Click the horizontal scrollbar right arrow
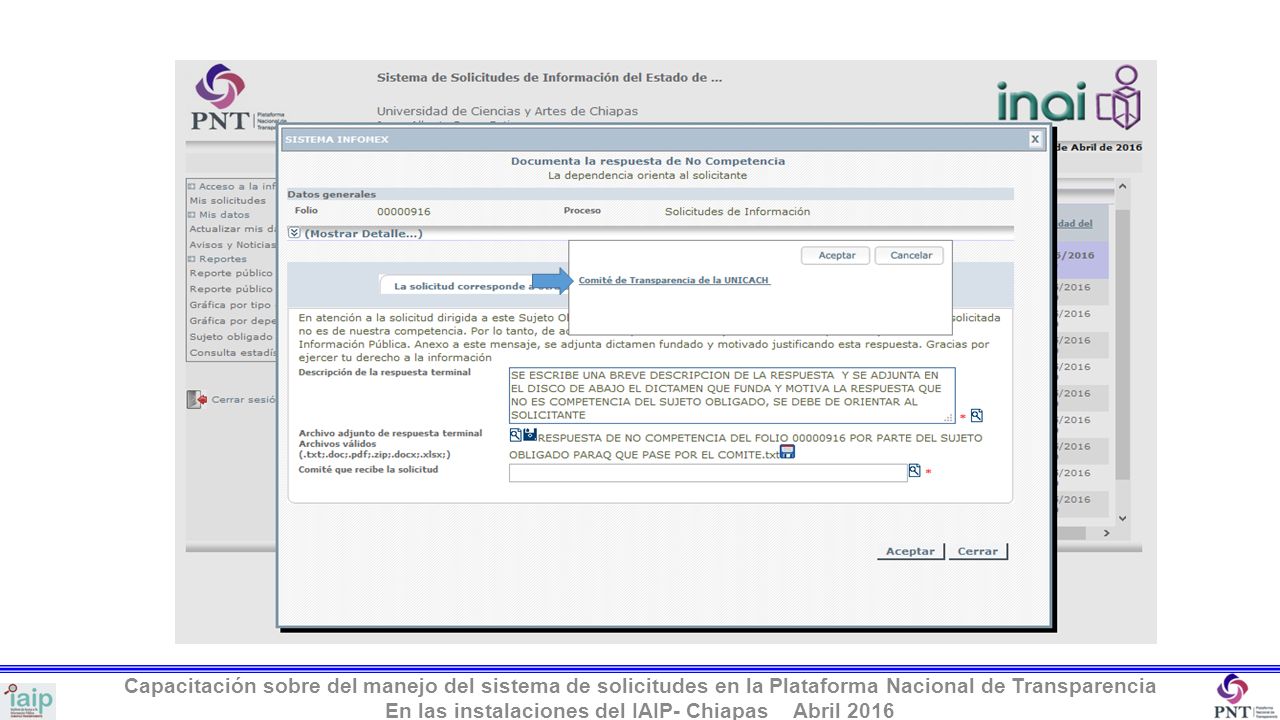Screen dimensions: 1280x720 click(1106, 534)
